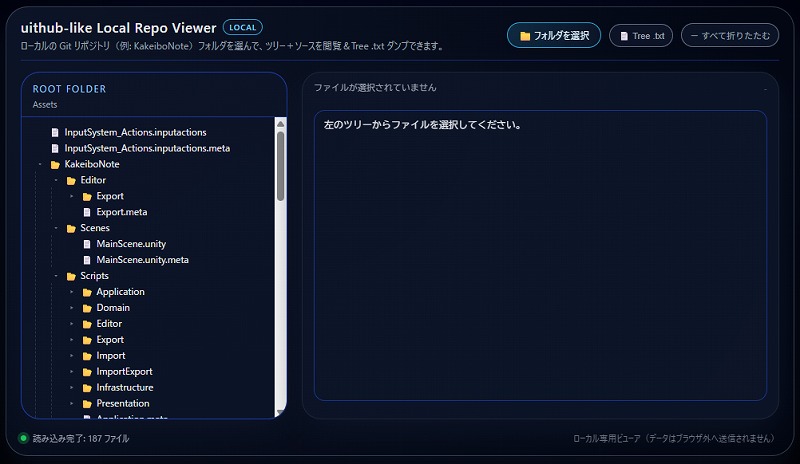Collapse the Editor folder under KakeiboNote
This screenshot has width=800, height=464.
click(x=56, y=180)
